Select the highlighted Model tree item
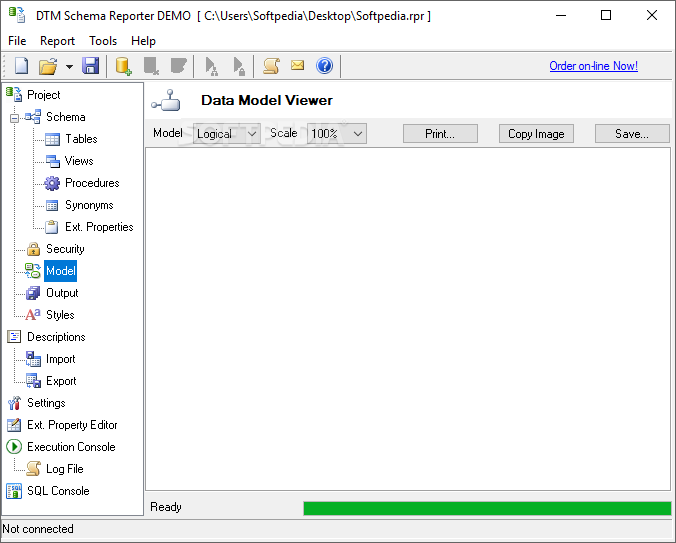This screenshot has width=676, height=543. click(x=60, y=271)
